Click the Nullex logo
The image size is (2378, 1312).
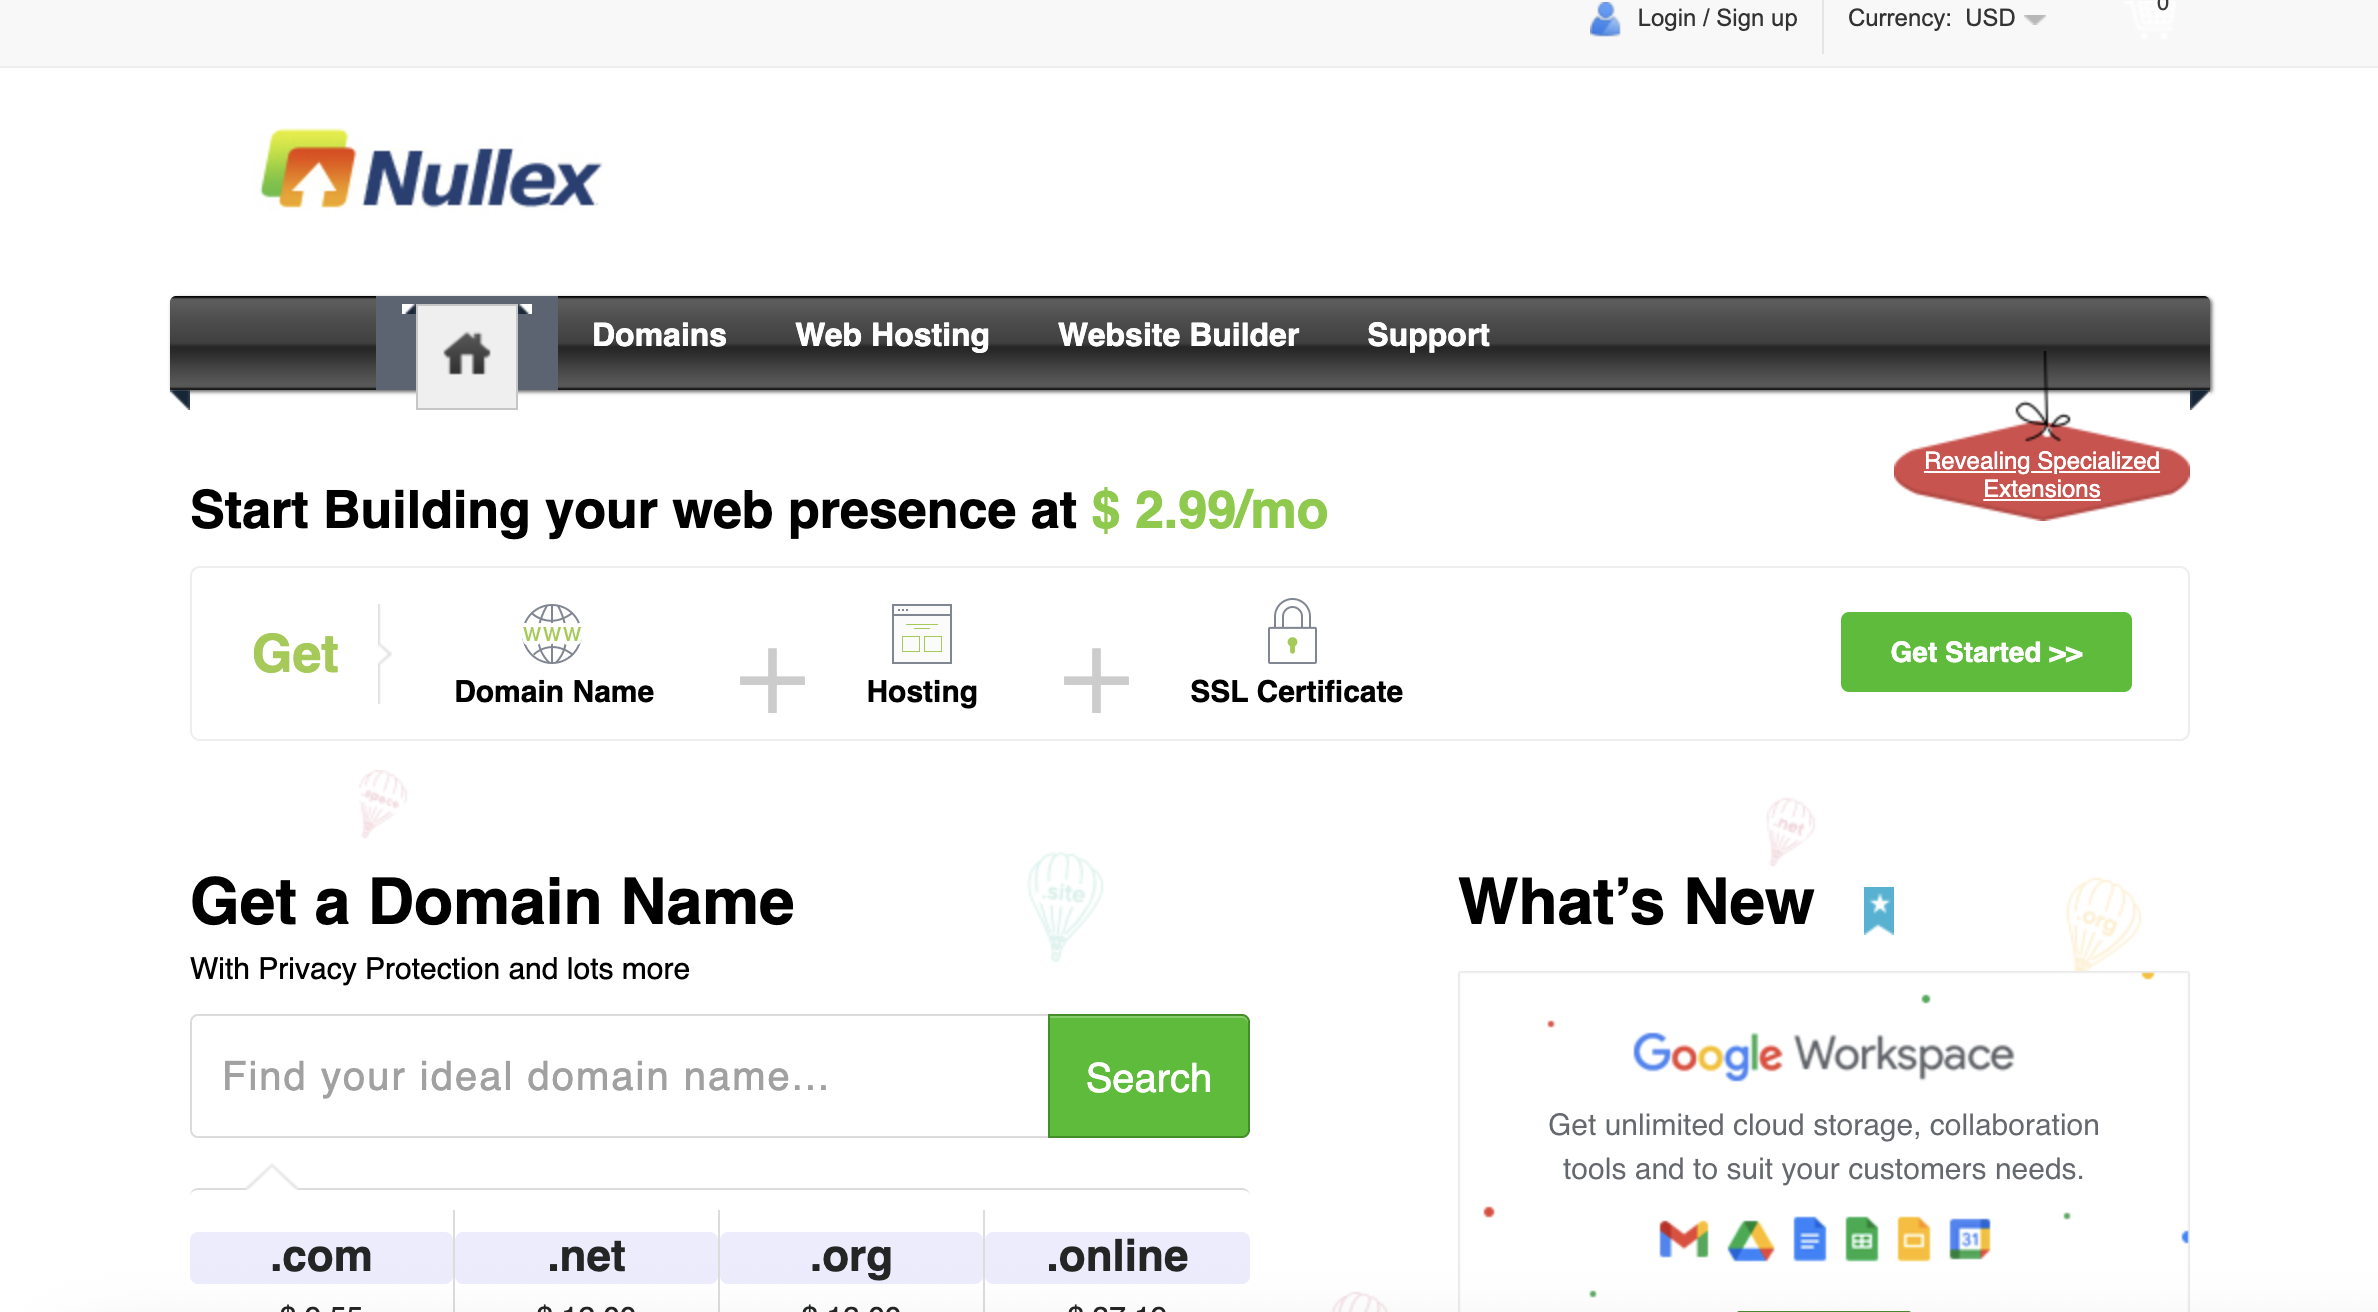click(430, 172)
